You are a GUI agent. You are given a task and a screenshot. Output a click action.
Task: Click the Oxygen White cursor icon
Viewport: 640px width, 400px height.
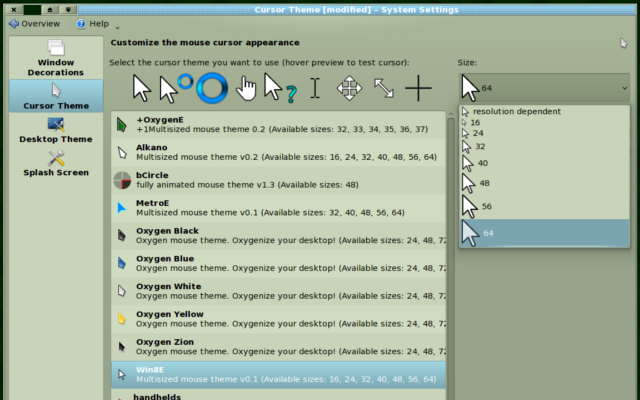point(122,291)
